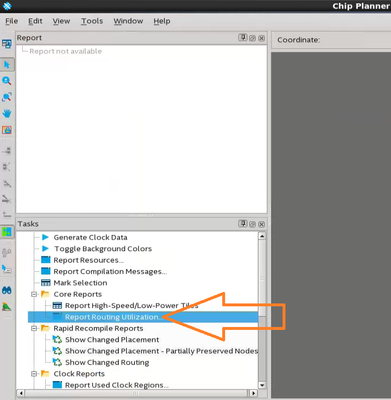
Task: Click the cursor with tooltip icon
Action: click(x=7, y=269)
